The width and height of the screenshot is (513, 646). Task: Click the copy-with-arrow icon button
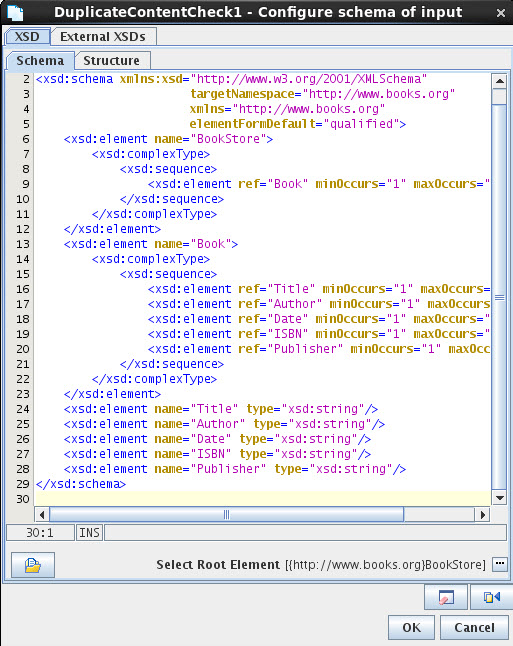[491, 597]
